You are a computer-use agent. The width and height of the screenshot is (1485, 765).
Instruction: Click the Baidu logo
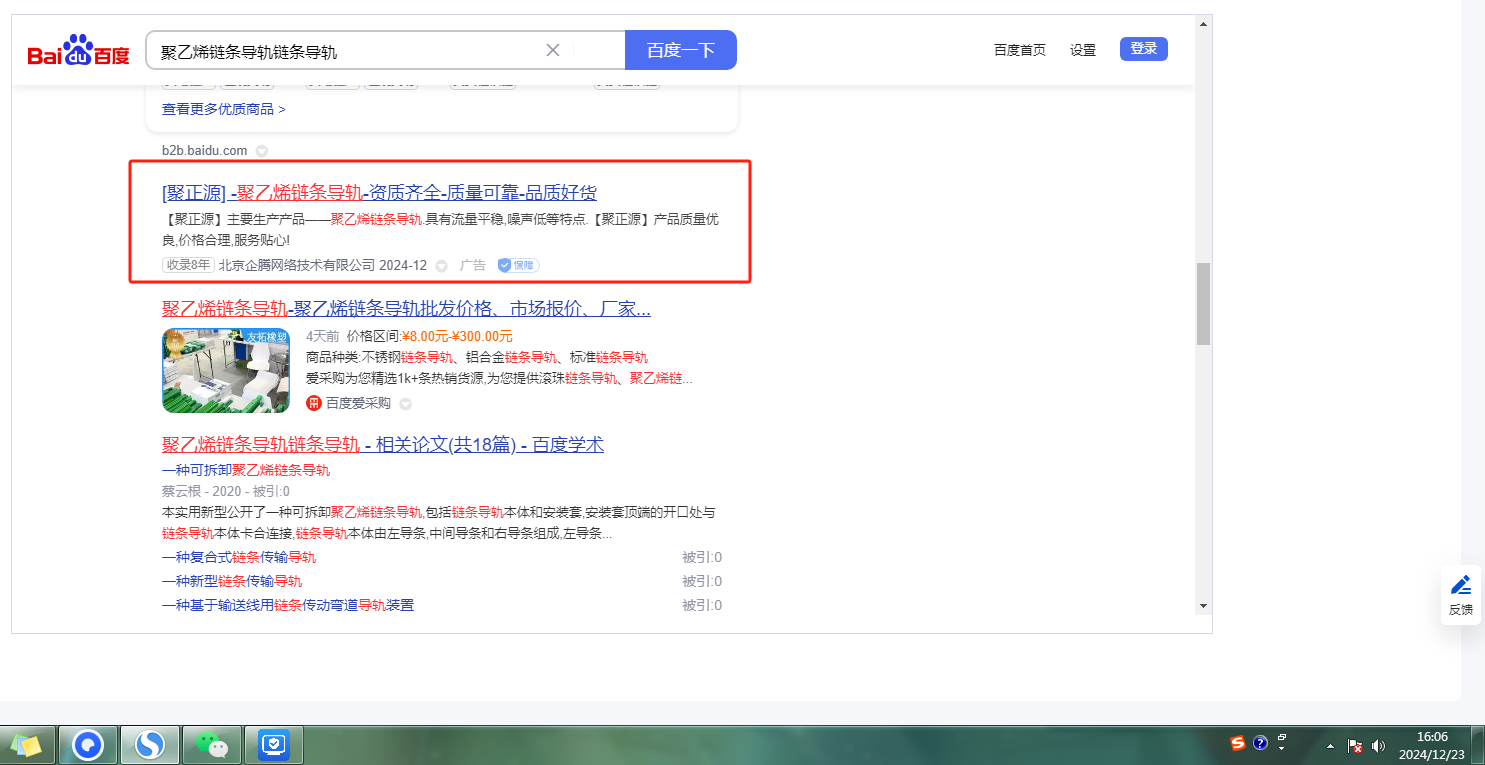click(x=78, y=51)
